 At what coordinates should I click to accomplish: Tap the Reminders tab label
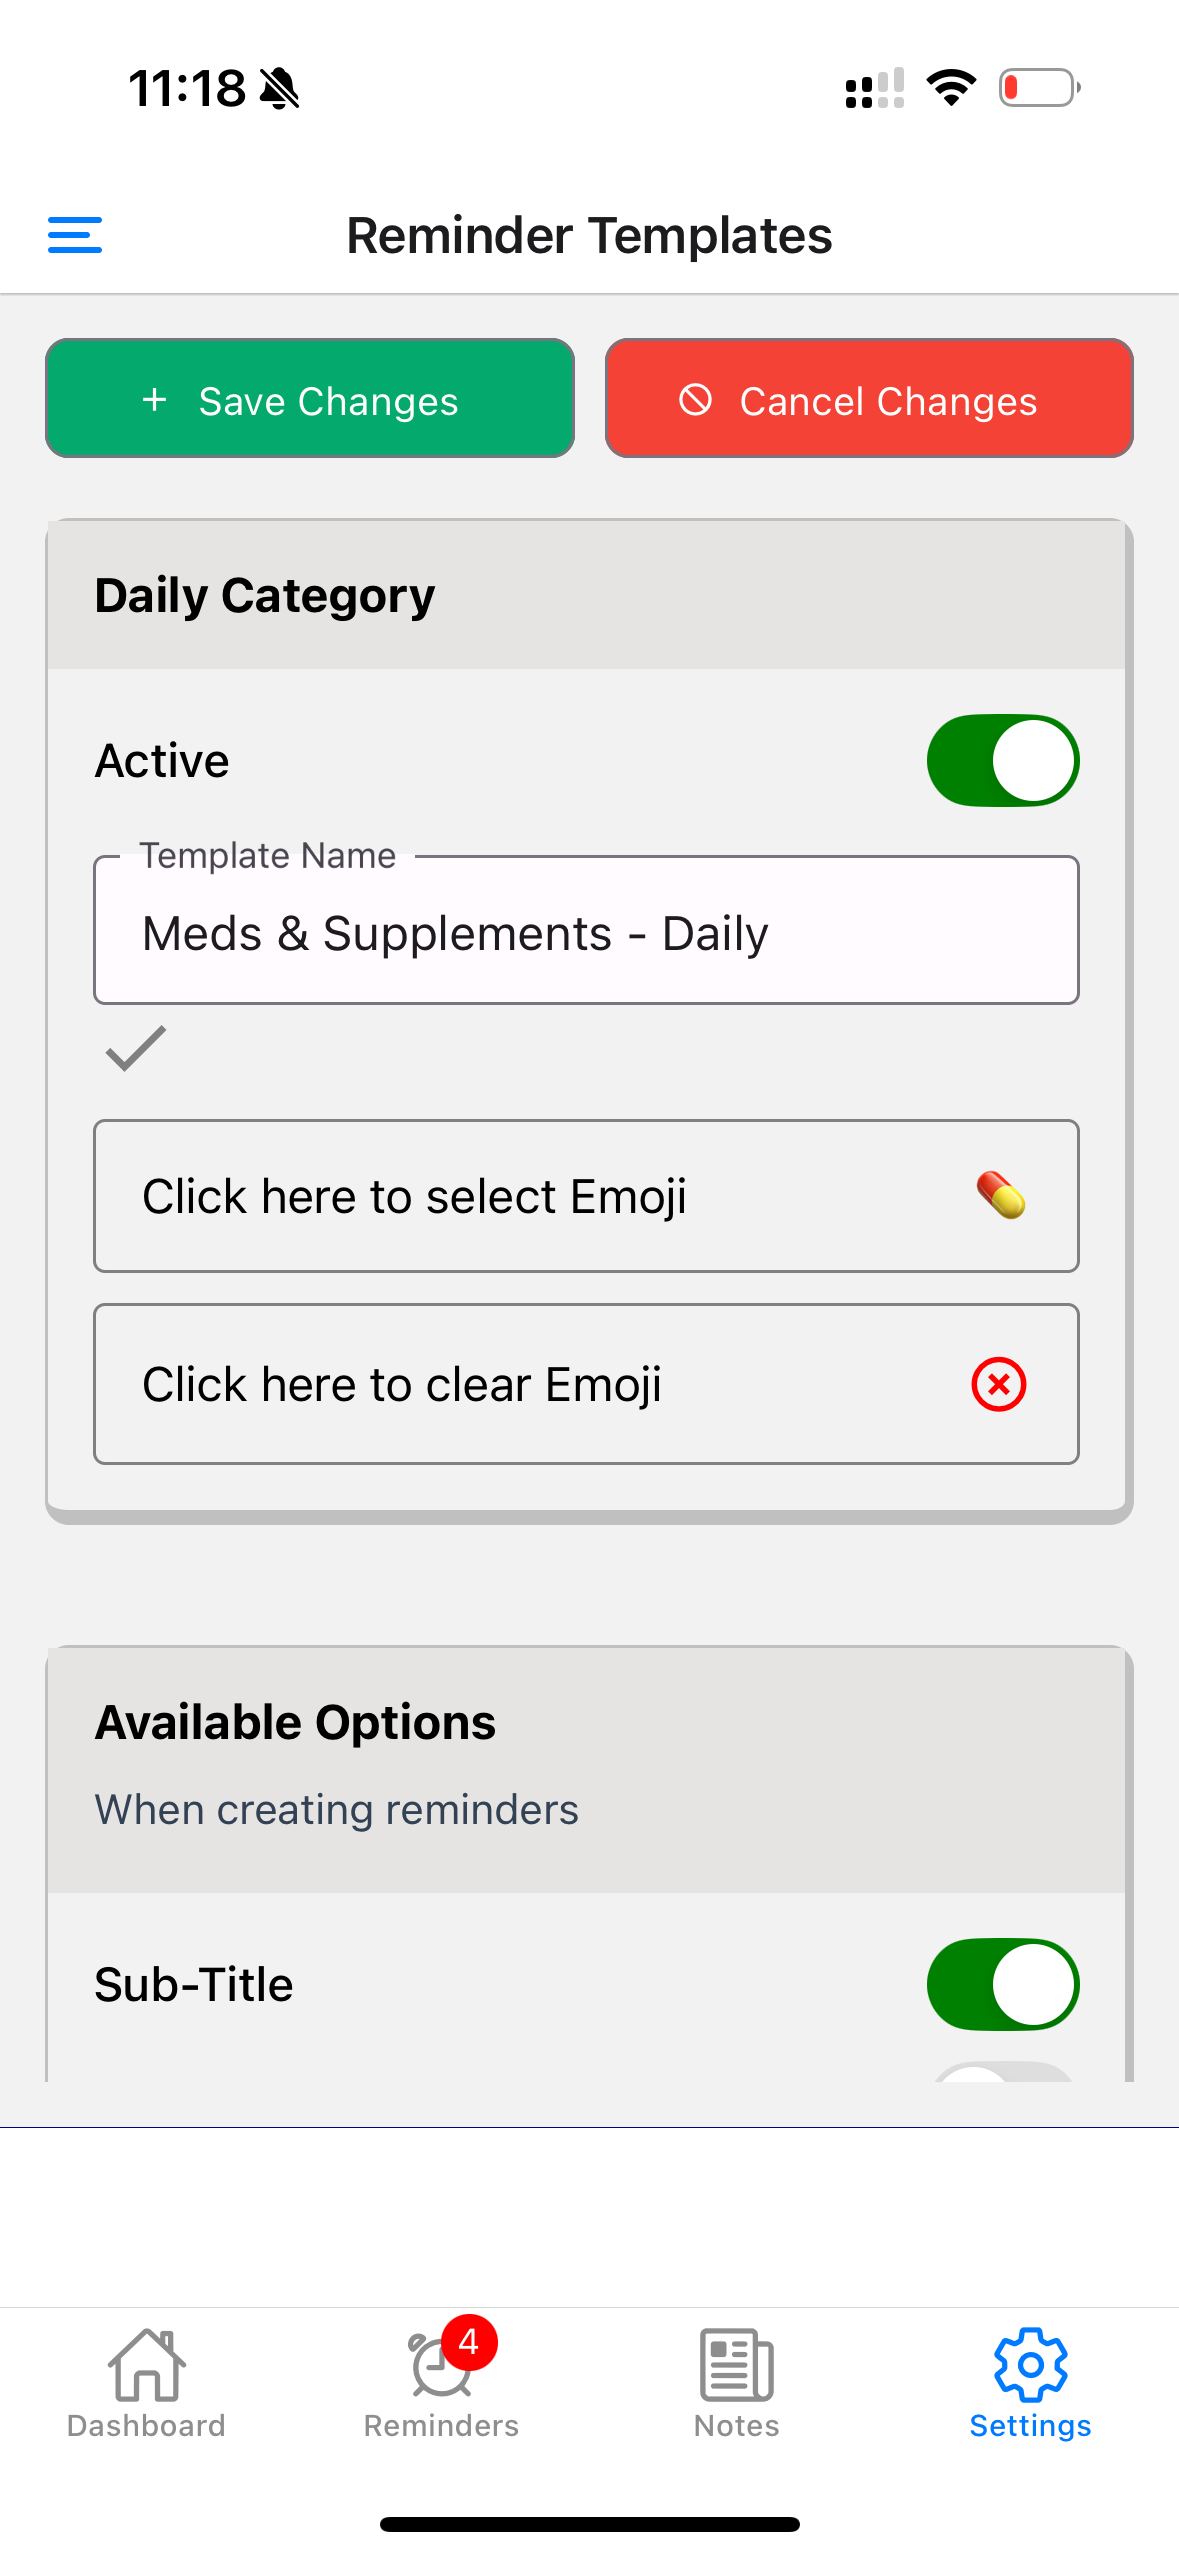coord(441,2426)
